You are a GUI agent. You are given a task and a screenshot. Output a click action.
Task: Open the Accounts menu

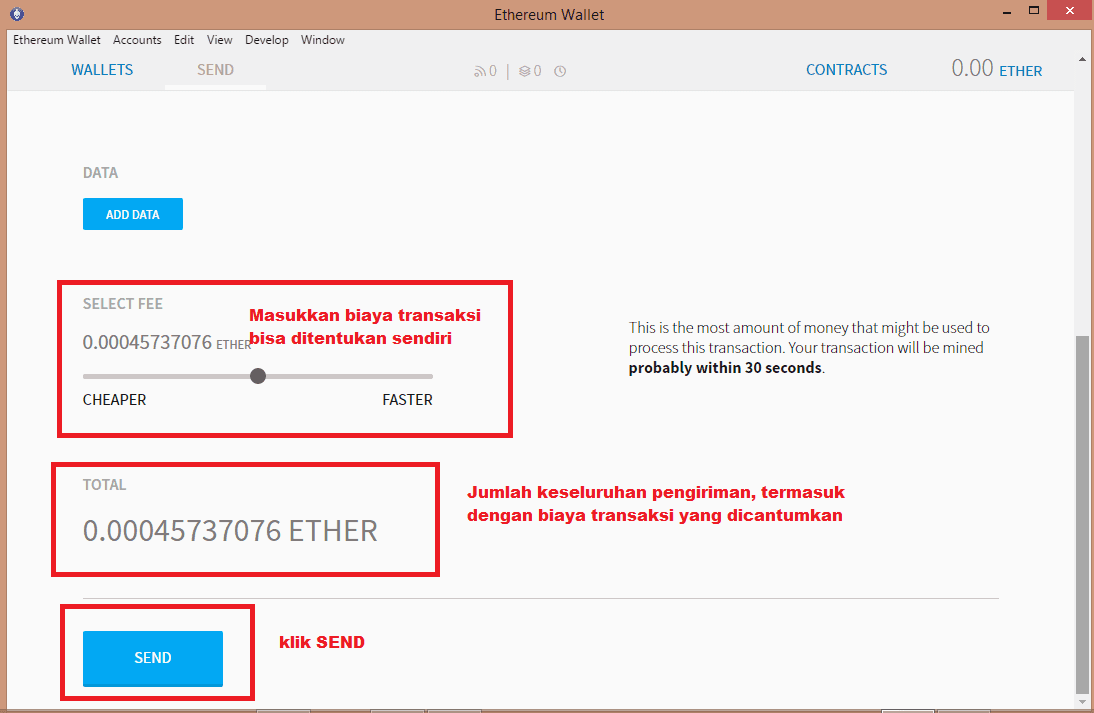tap(137, 40)
